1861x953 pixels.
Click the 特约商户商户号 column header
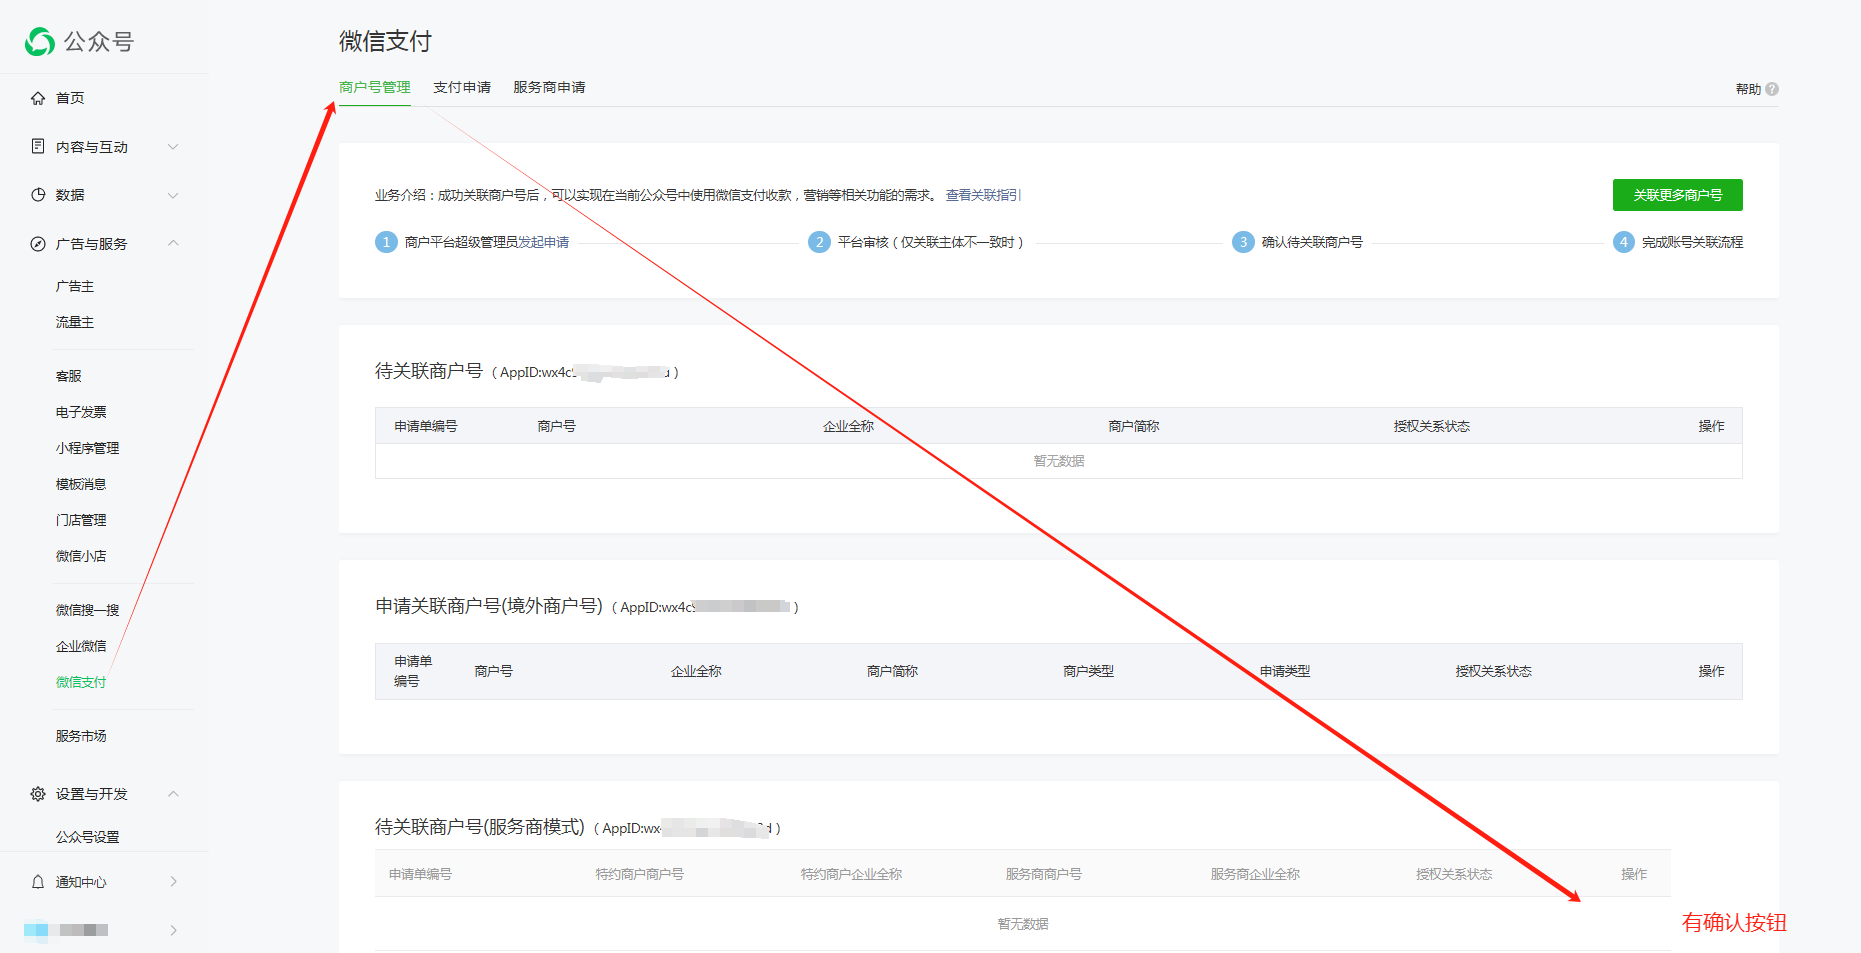pos(640,874)
